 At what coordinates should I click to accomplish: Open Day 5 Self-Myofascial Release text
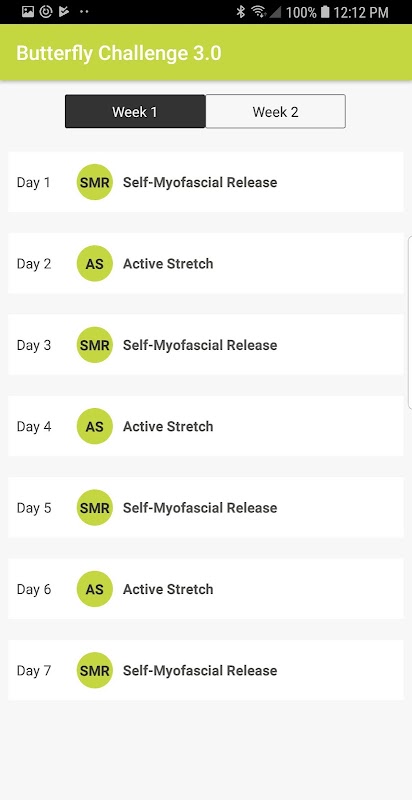tap(200, 508)
